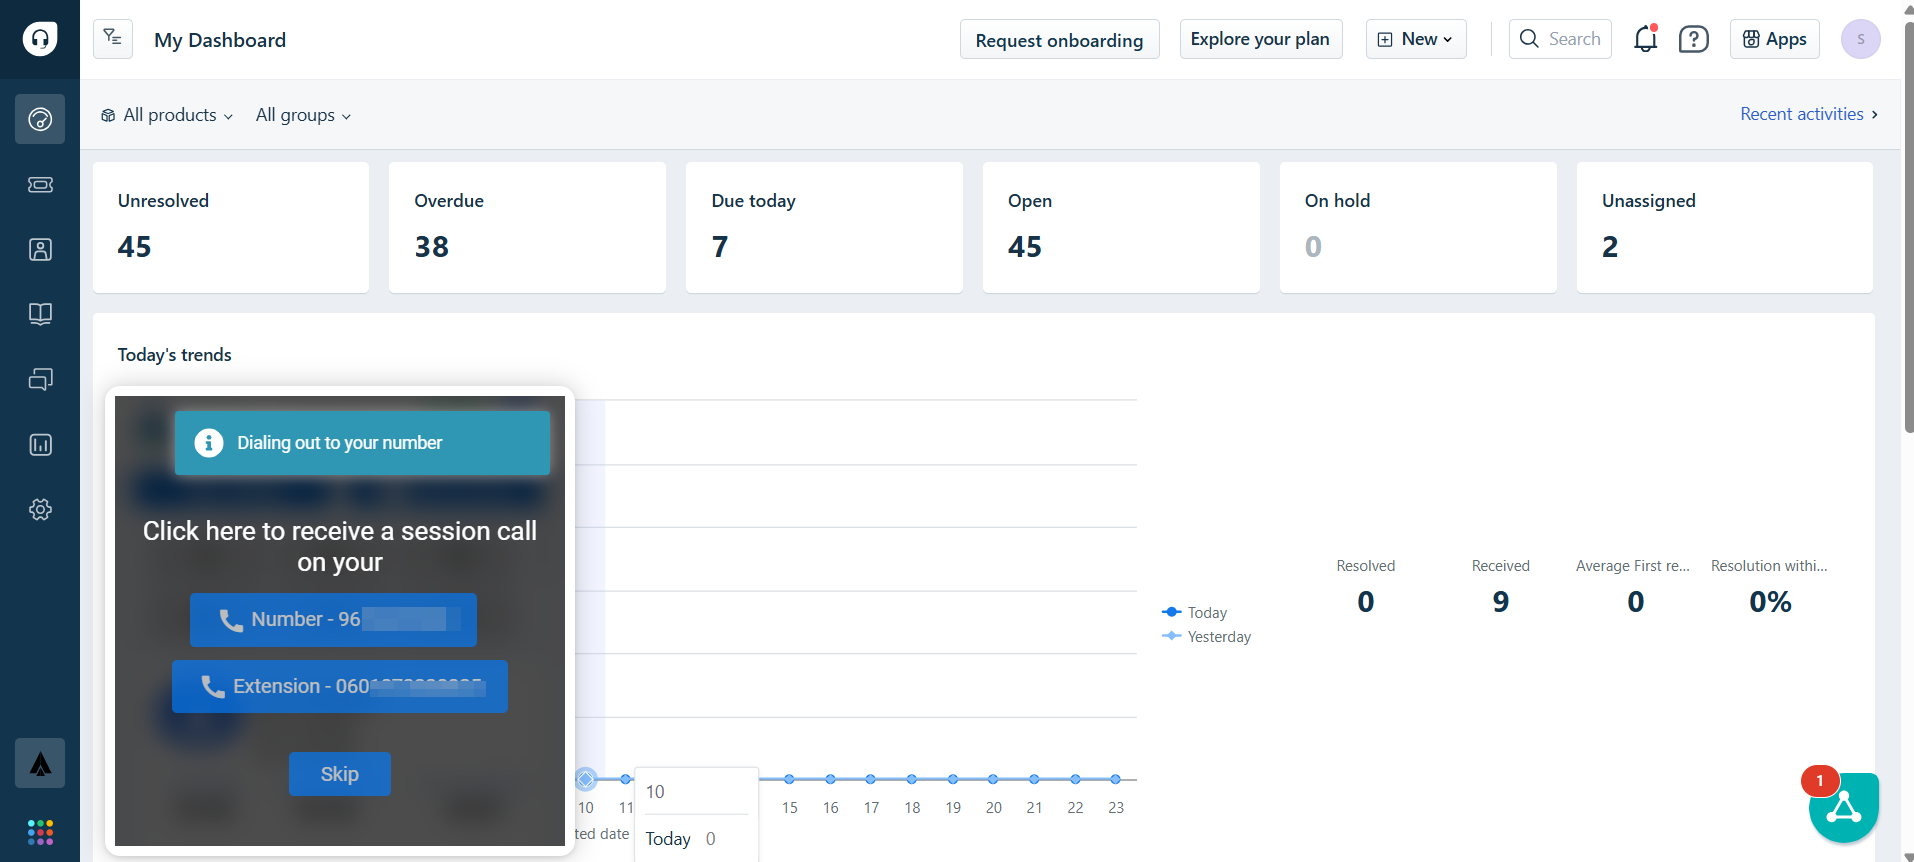Open the Unresolved tickets card
Screen dimensions: 1914x862
pyautogui.click(x=231, y=227)
